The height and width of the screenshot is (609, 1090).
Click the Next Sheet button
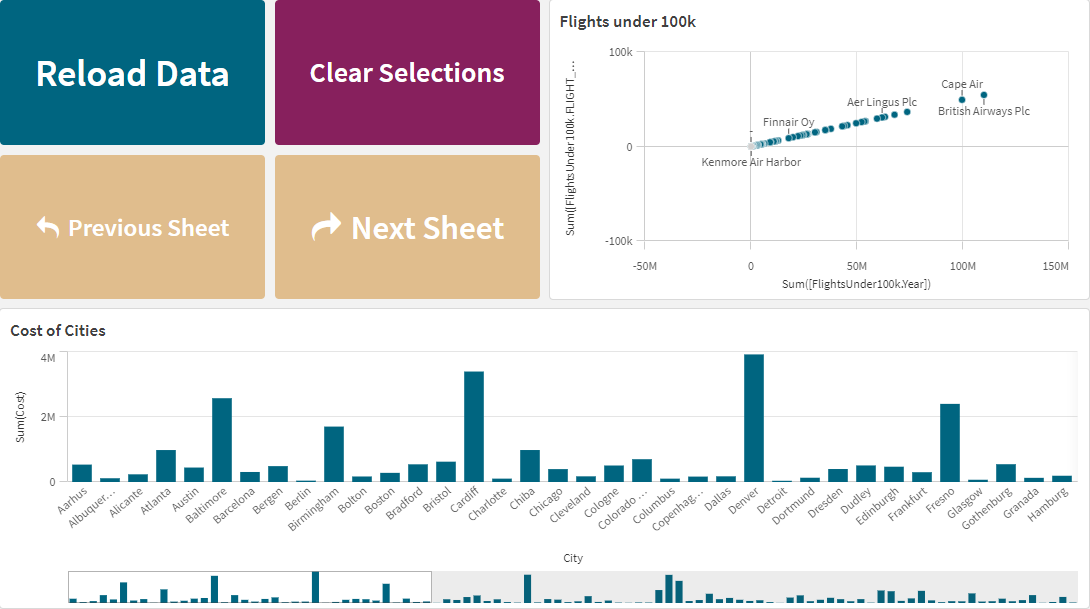point(406,227)
